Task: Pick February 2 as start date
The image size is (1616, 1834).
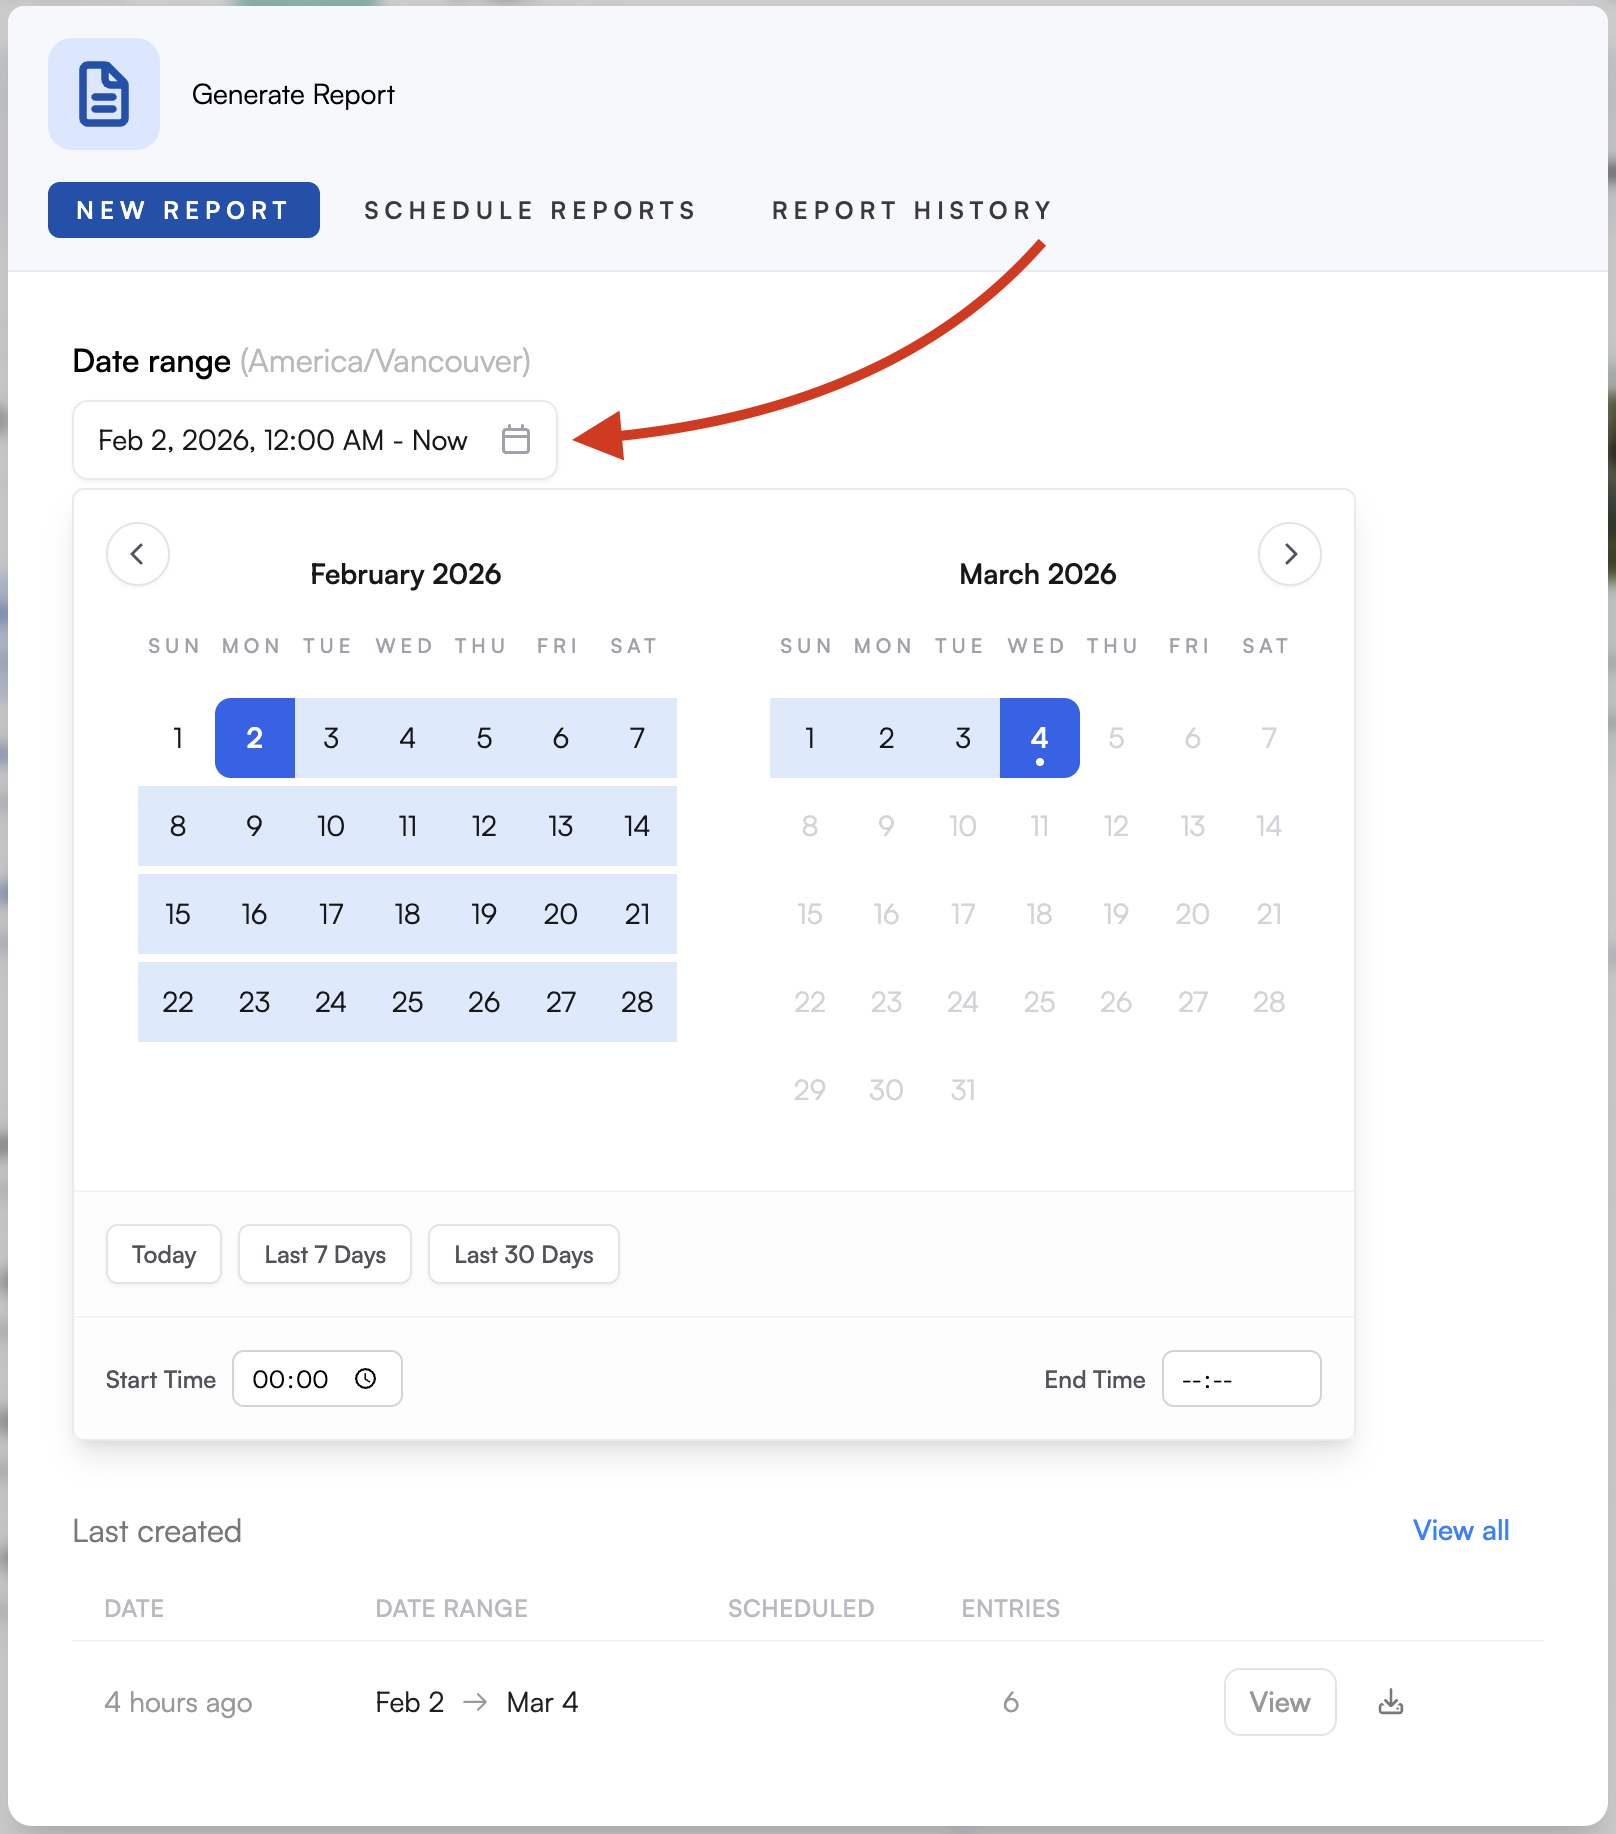Action: click(x=255, y=738)
